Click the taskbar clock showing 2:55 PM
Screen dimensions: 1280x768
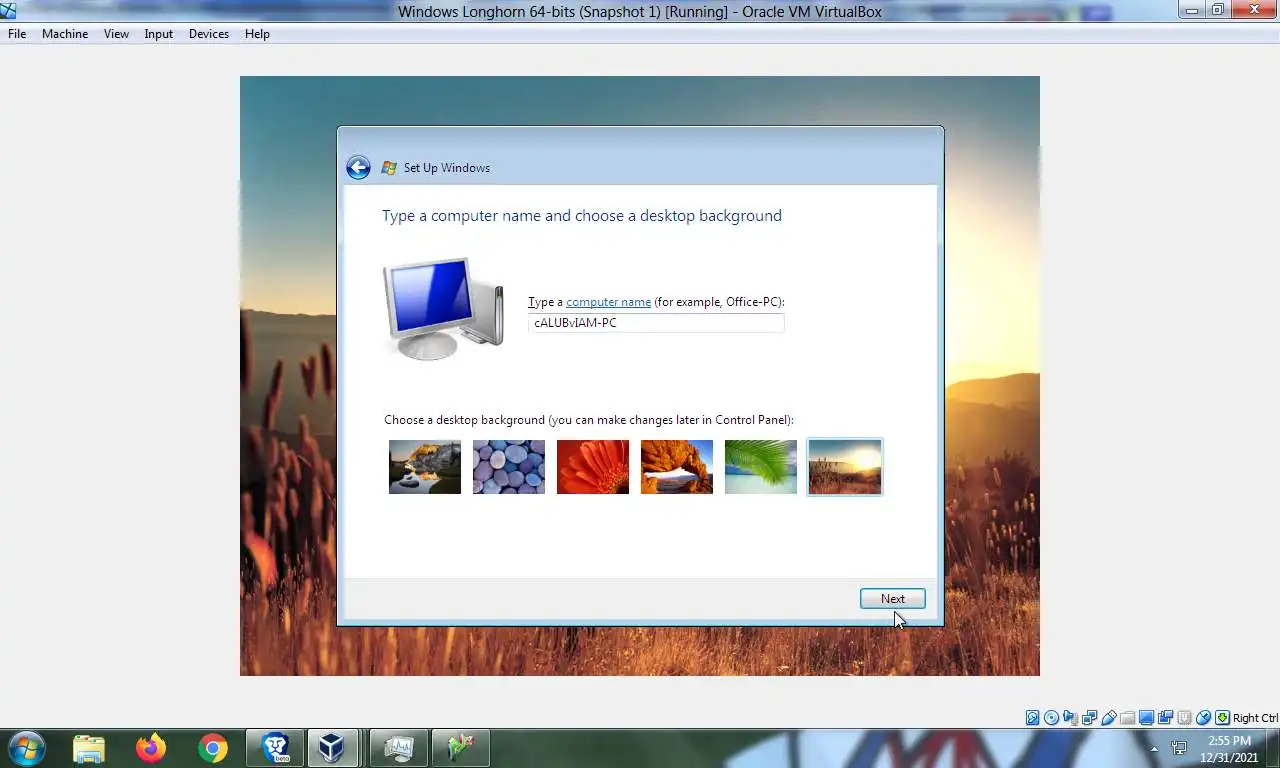[x=1229, y=749]
